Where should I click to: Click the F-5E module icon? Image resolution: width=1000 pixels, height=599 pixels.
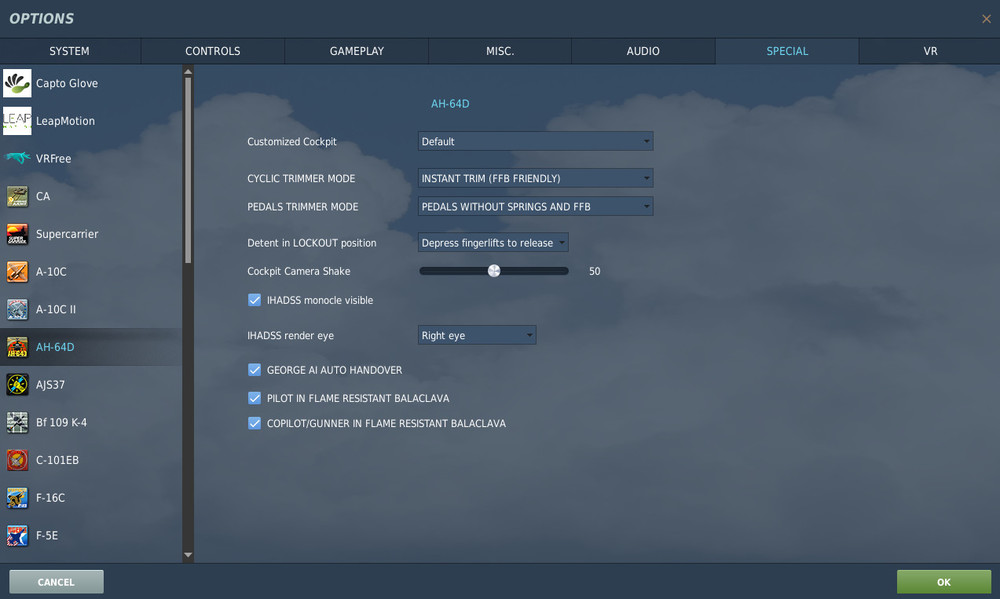point(17,535)
